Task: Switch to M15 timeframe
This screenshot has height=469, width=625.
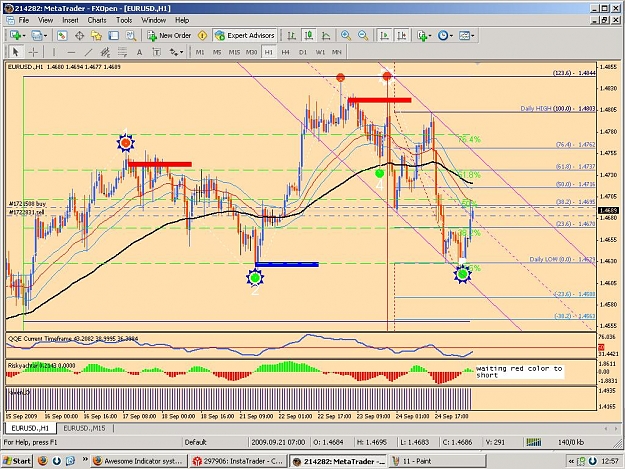Action: pos(234,52)
